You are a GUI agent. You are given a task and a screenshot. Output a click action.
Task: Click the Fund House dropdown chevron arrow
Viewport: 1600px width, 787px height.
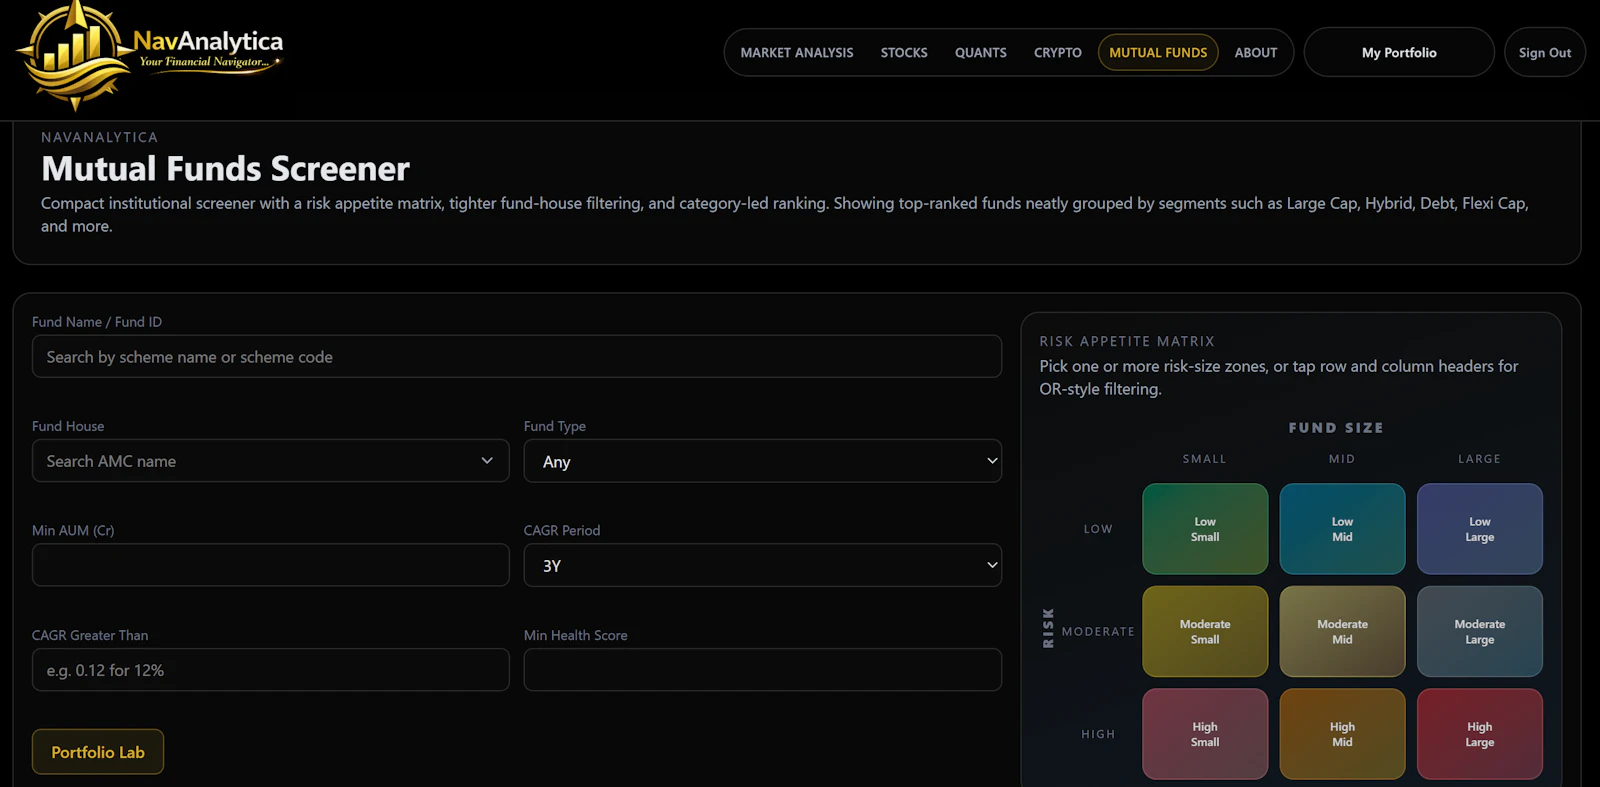coord(487,461)
